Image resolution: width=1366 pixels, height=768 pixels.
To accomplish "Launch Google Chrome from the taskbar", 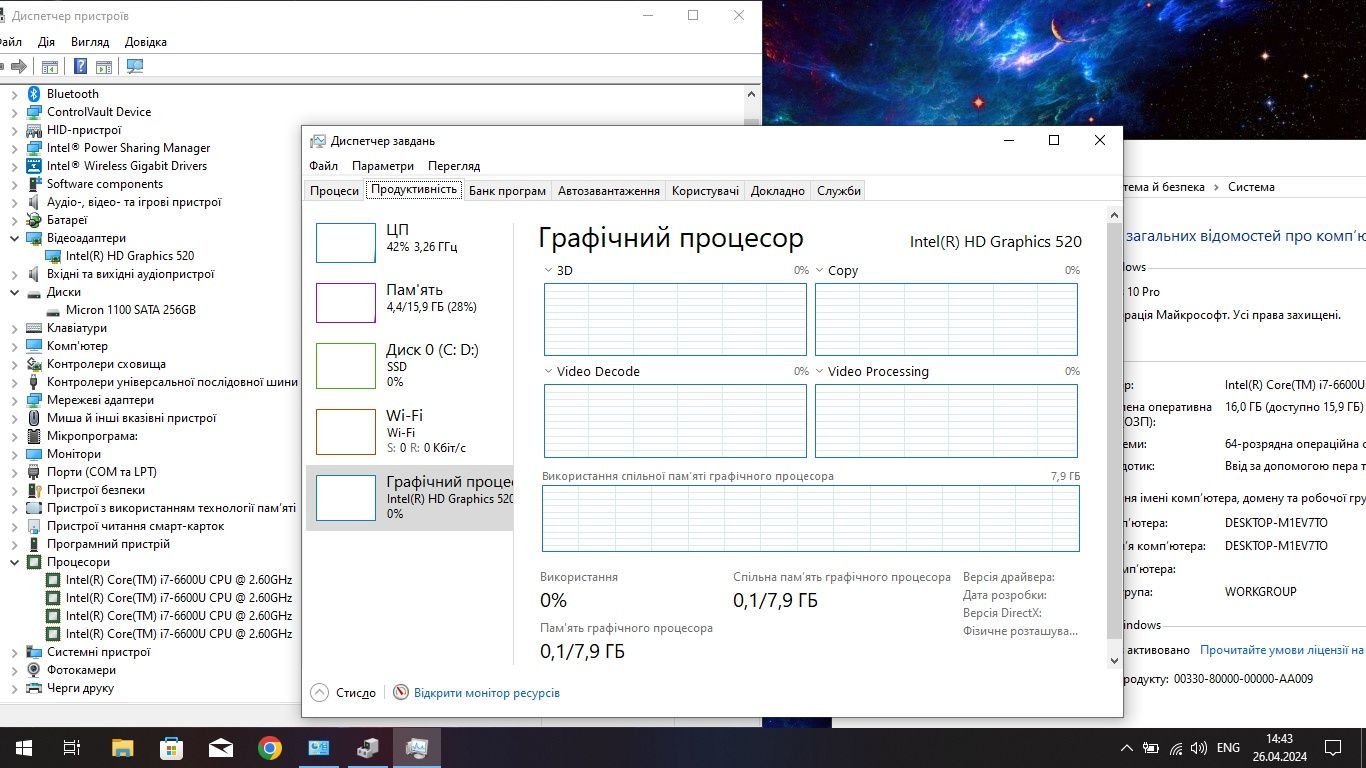I will [x=269, y=747].
